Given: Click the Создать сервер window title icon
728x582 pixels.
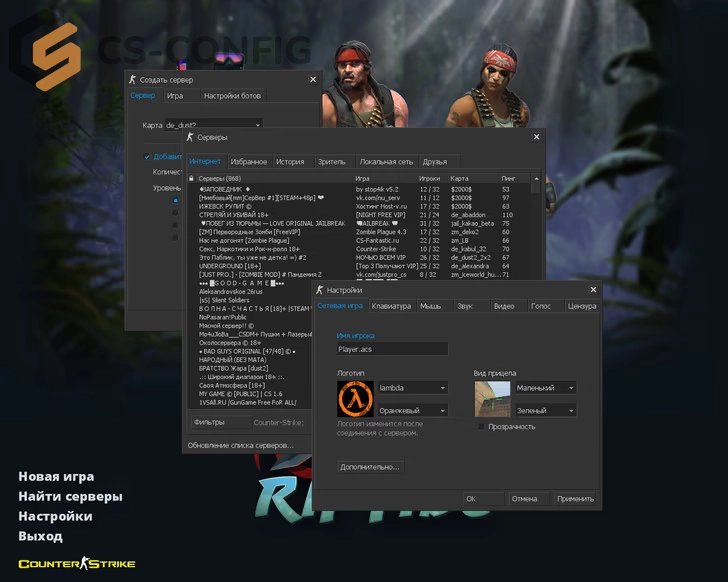Looking at the screenshot, I should (132, 79).
